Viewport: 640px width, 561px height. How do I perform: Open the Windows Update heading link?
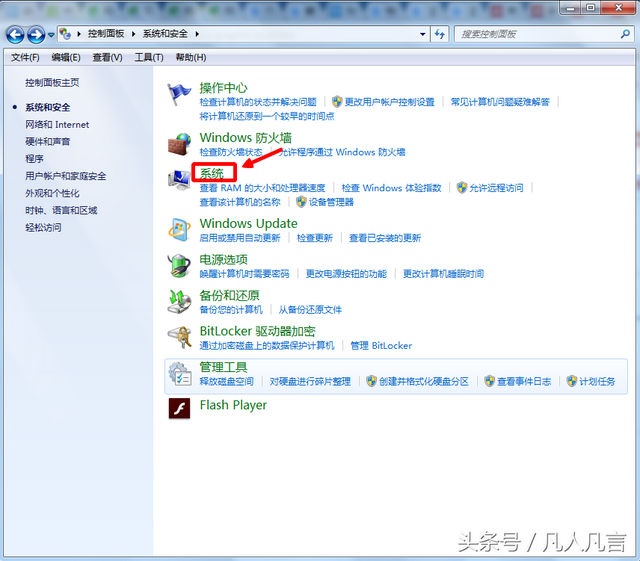(248, 224)
